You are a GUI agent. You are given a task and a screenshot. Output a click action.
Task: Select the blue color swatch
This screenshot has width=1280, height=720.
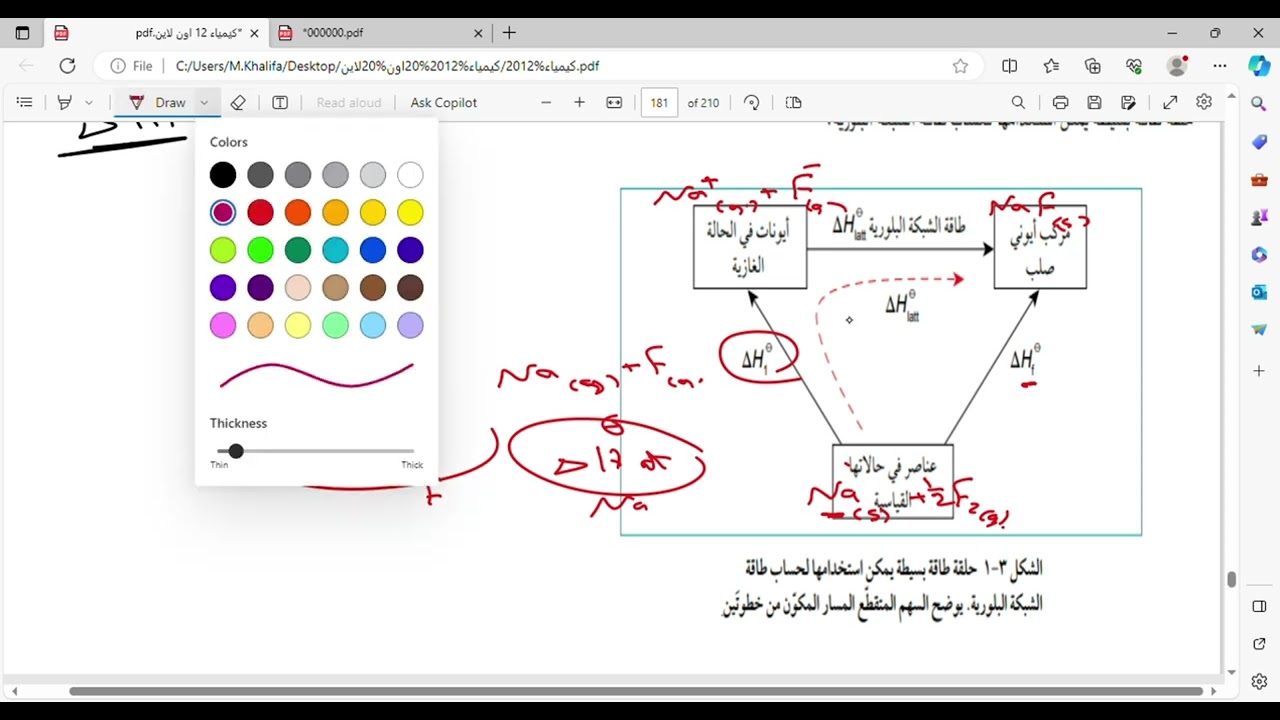[x=373, y=250]
